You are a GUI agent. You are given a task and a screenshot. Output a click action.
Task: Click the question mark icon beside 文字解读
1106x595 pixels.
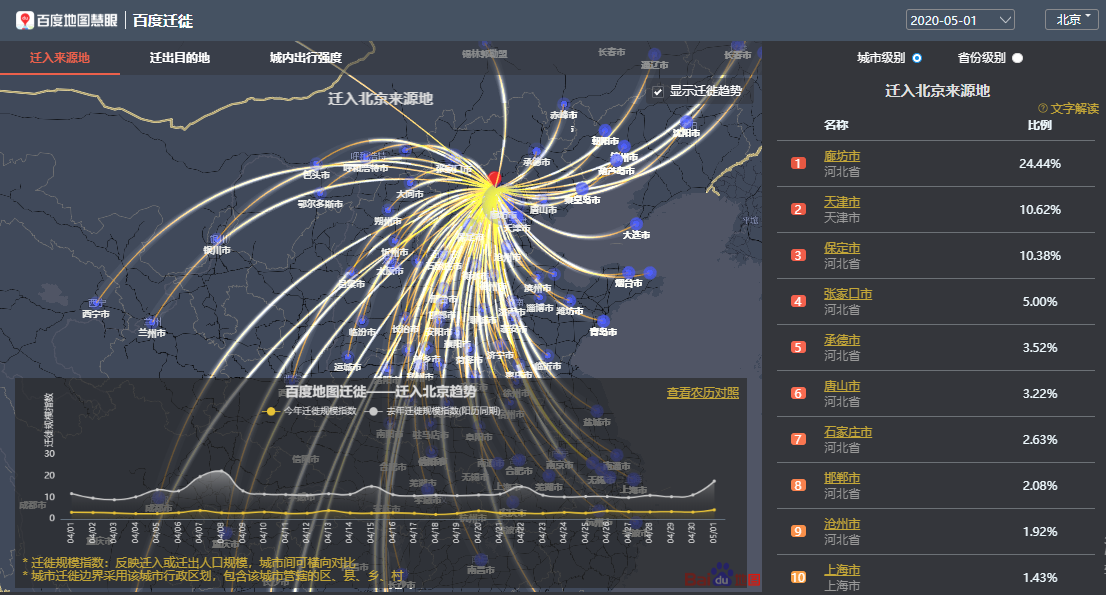click(x=1042, y=108)
